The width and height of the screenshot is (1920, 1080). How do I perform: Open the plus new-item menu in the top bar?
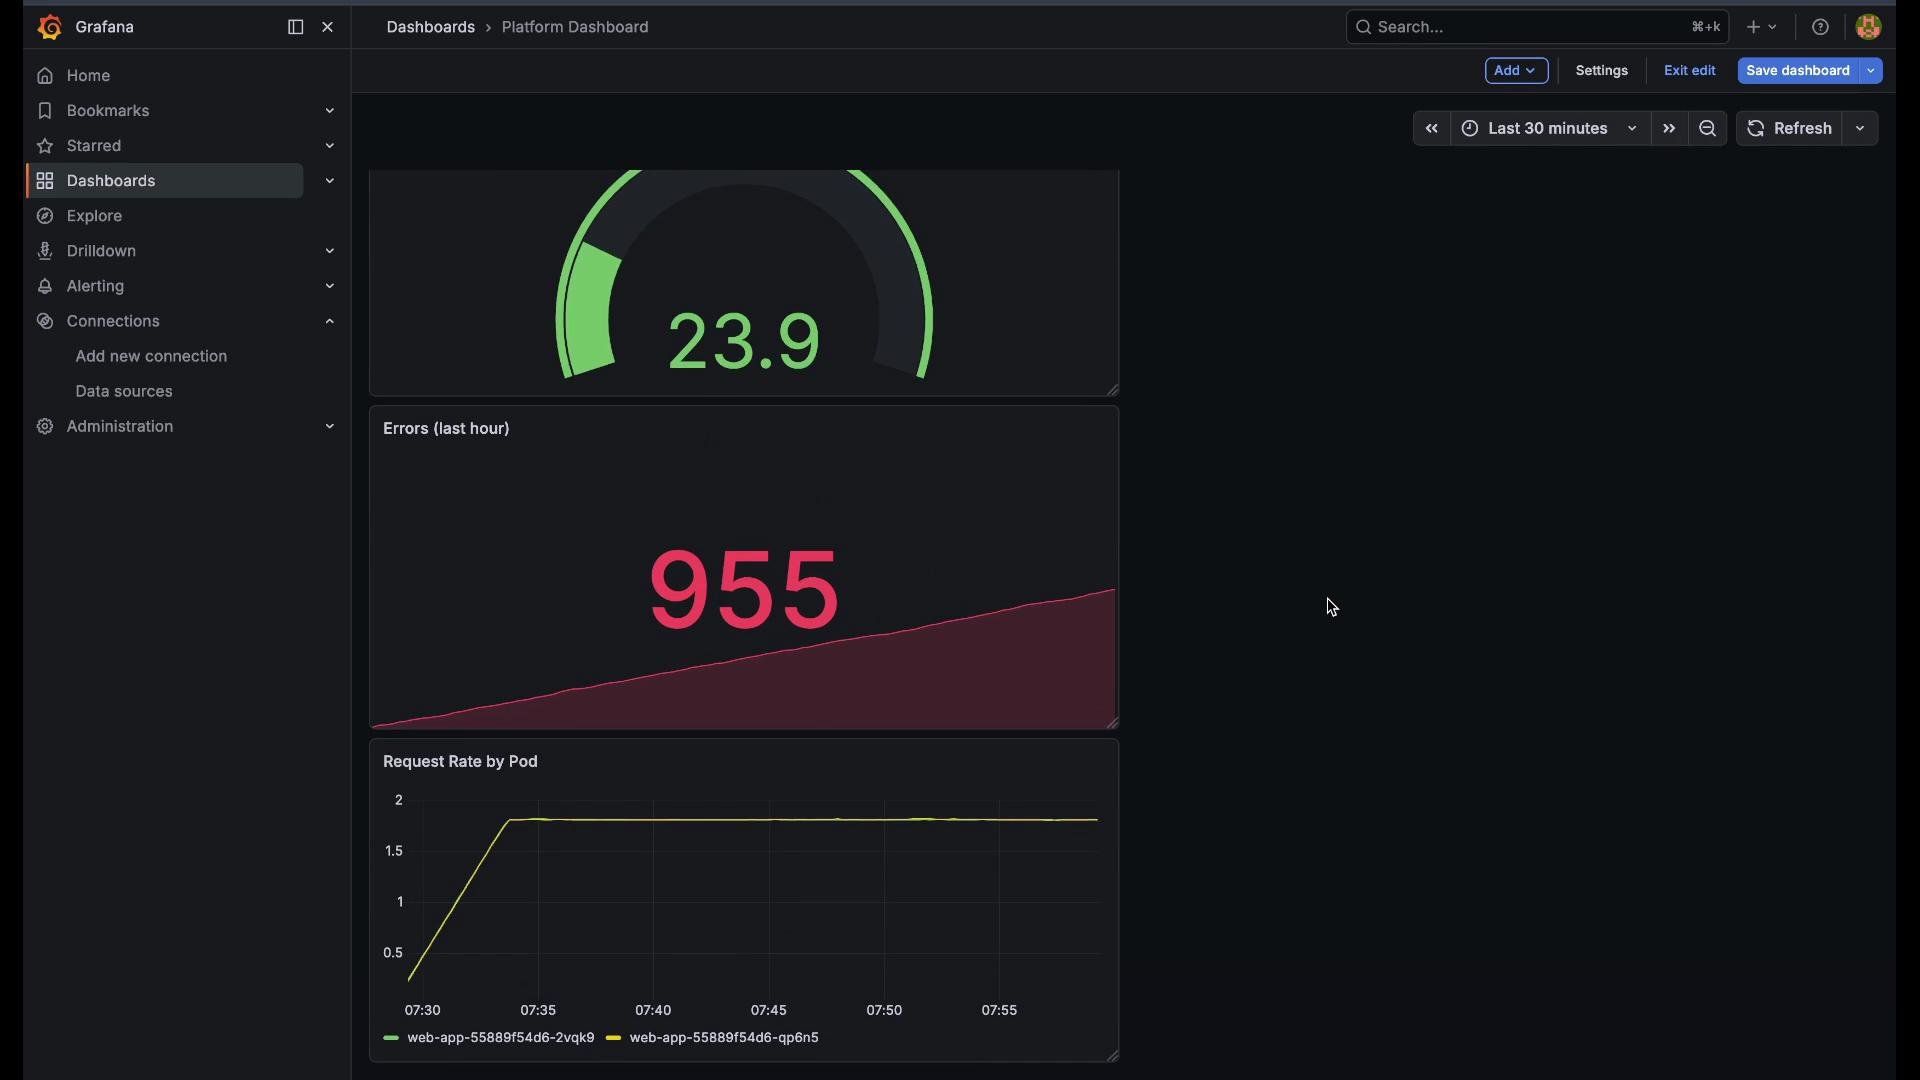pyautogui.click(x=1763, y=27)
